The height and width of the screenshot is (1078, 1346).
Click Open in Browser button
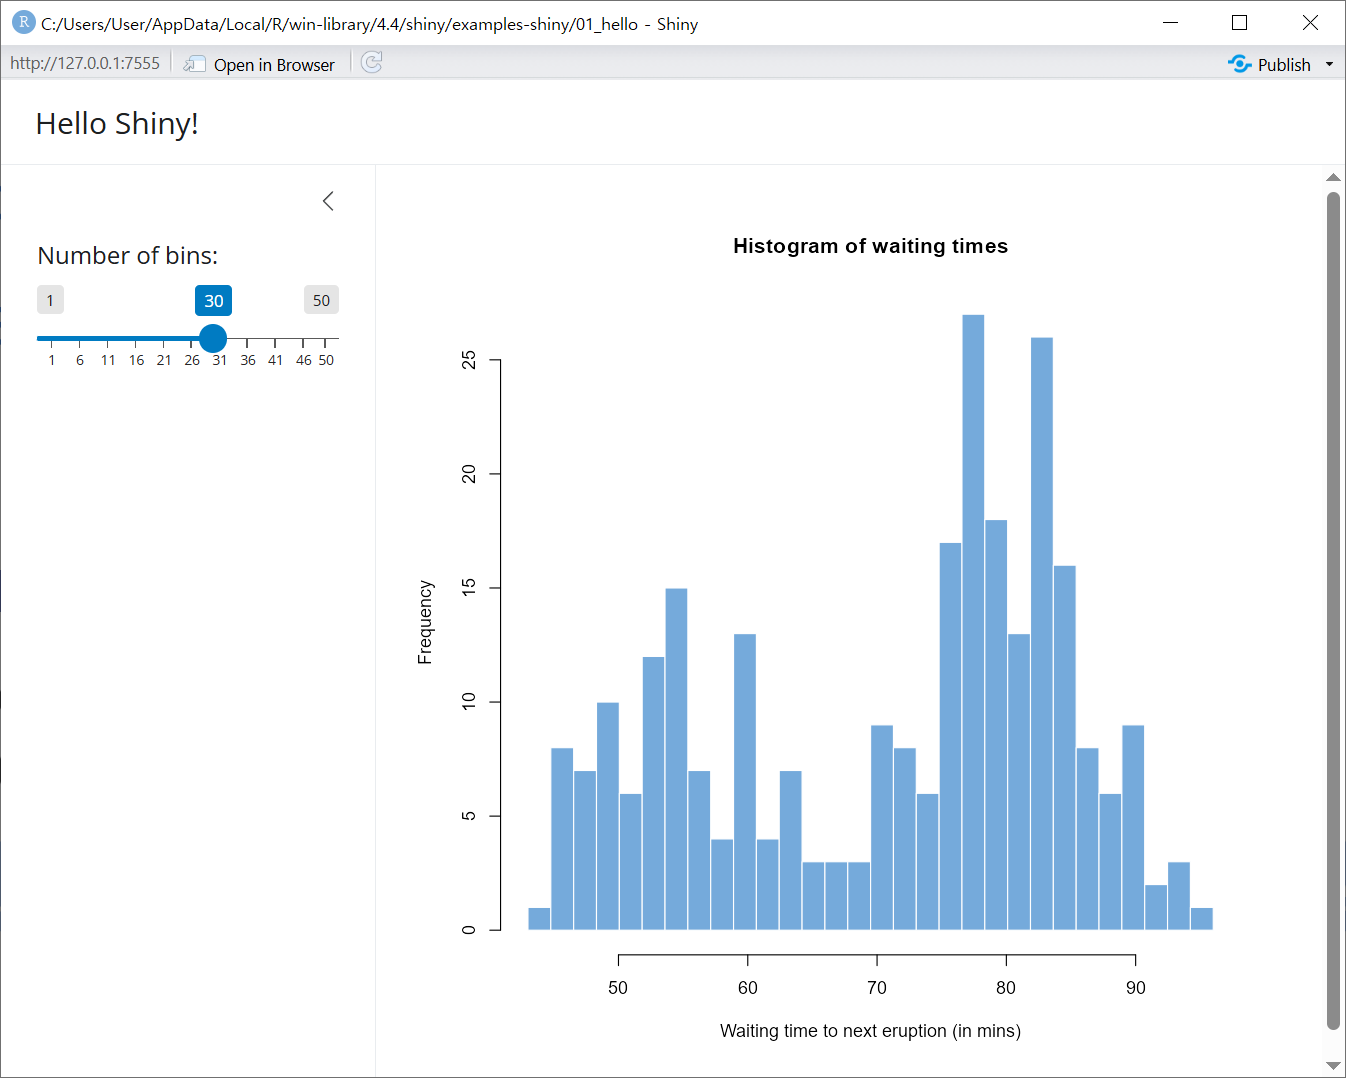point(273,64)
